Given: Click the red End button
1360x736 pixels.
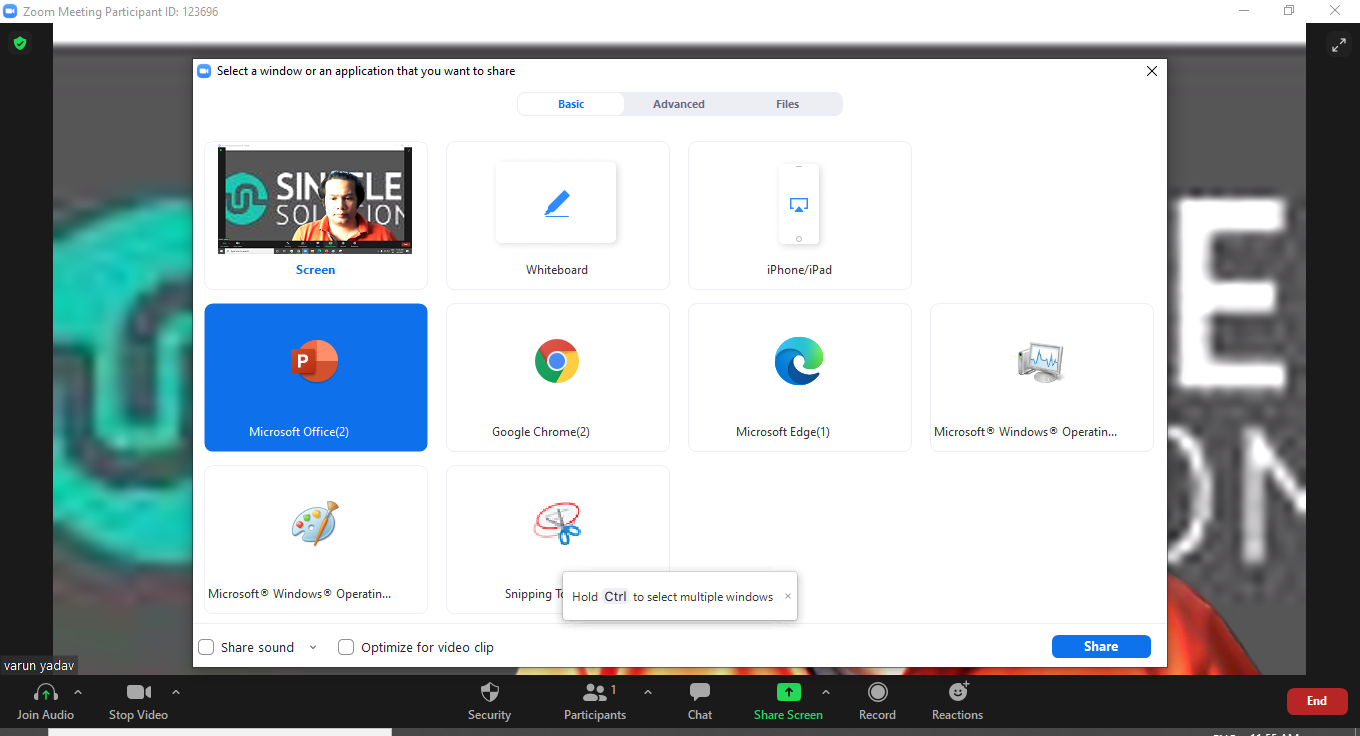Looking at the screenshot, I should pos(1317,701).
